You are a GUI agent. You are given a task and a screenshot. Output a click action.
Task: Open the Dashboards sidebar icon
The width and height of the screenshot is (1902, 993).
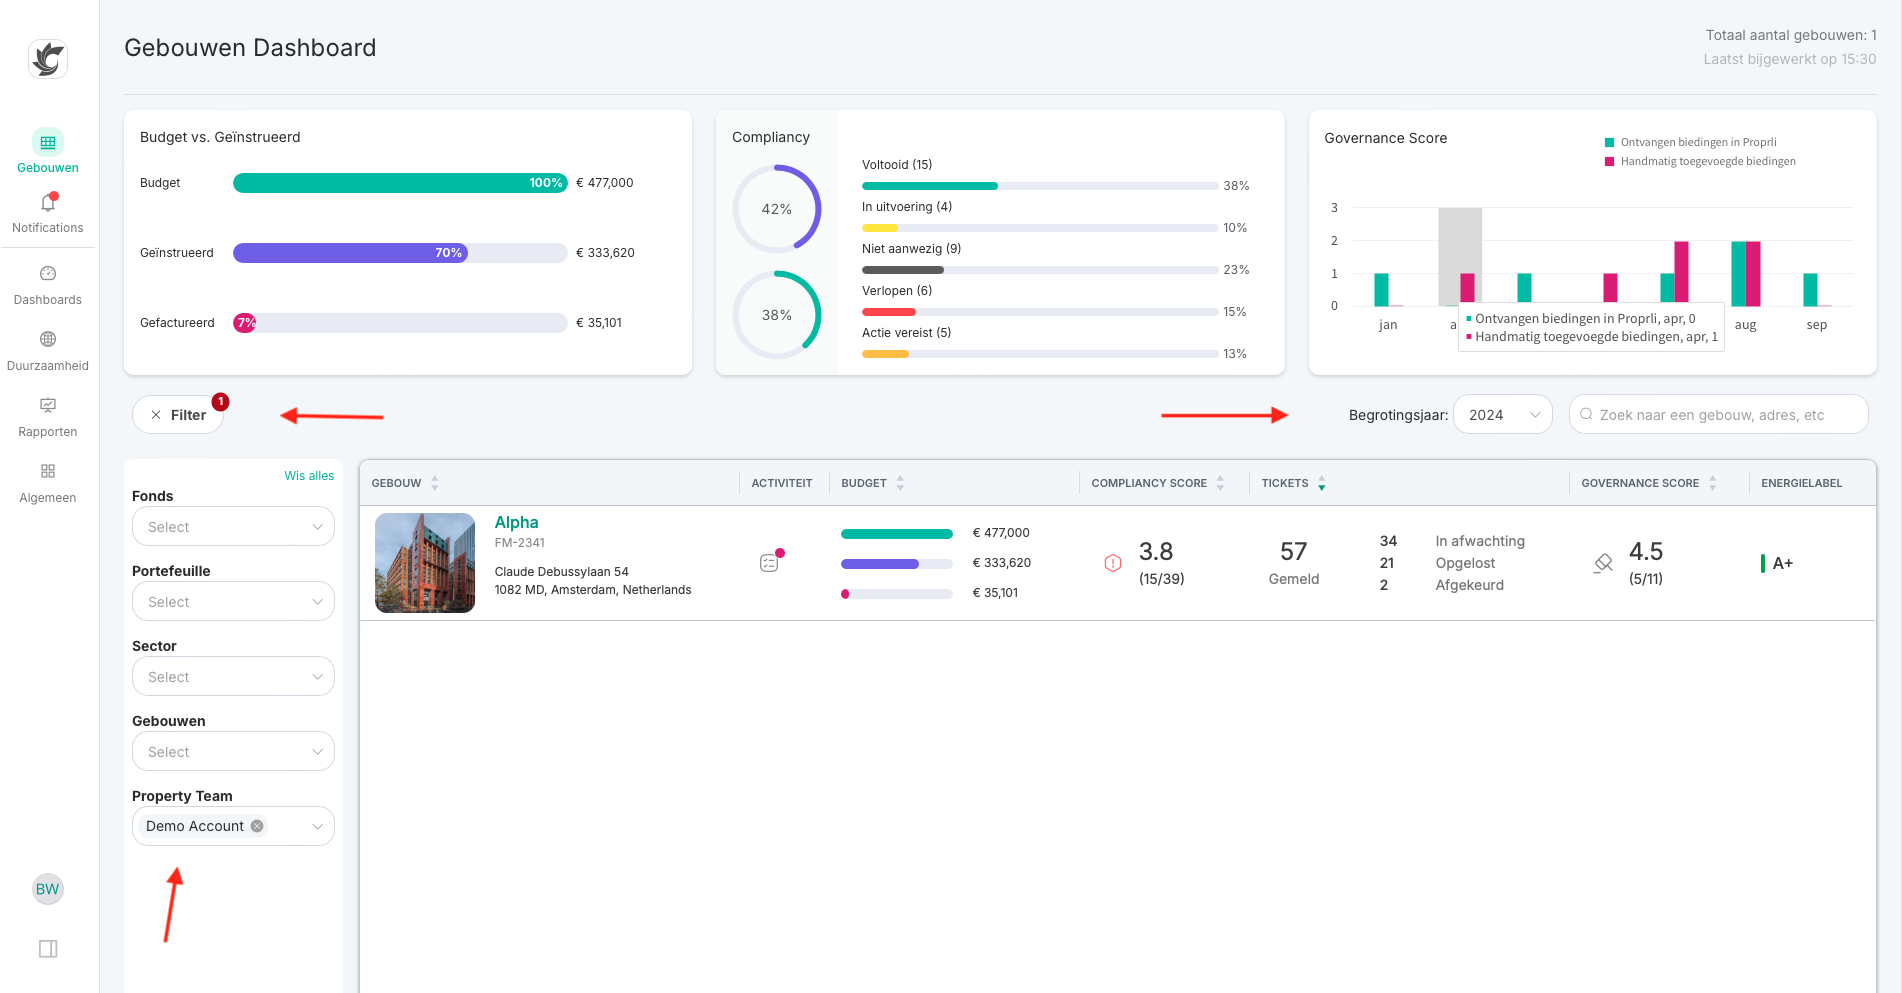tap(47, 284)
